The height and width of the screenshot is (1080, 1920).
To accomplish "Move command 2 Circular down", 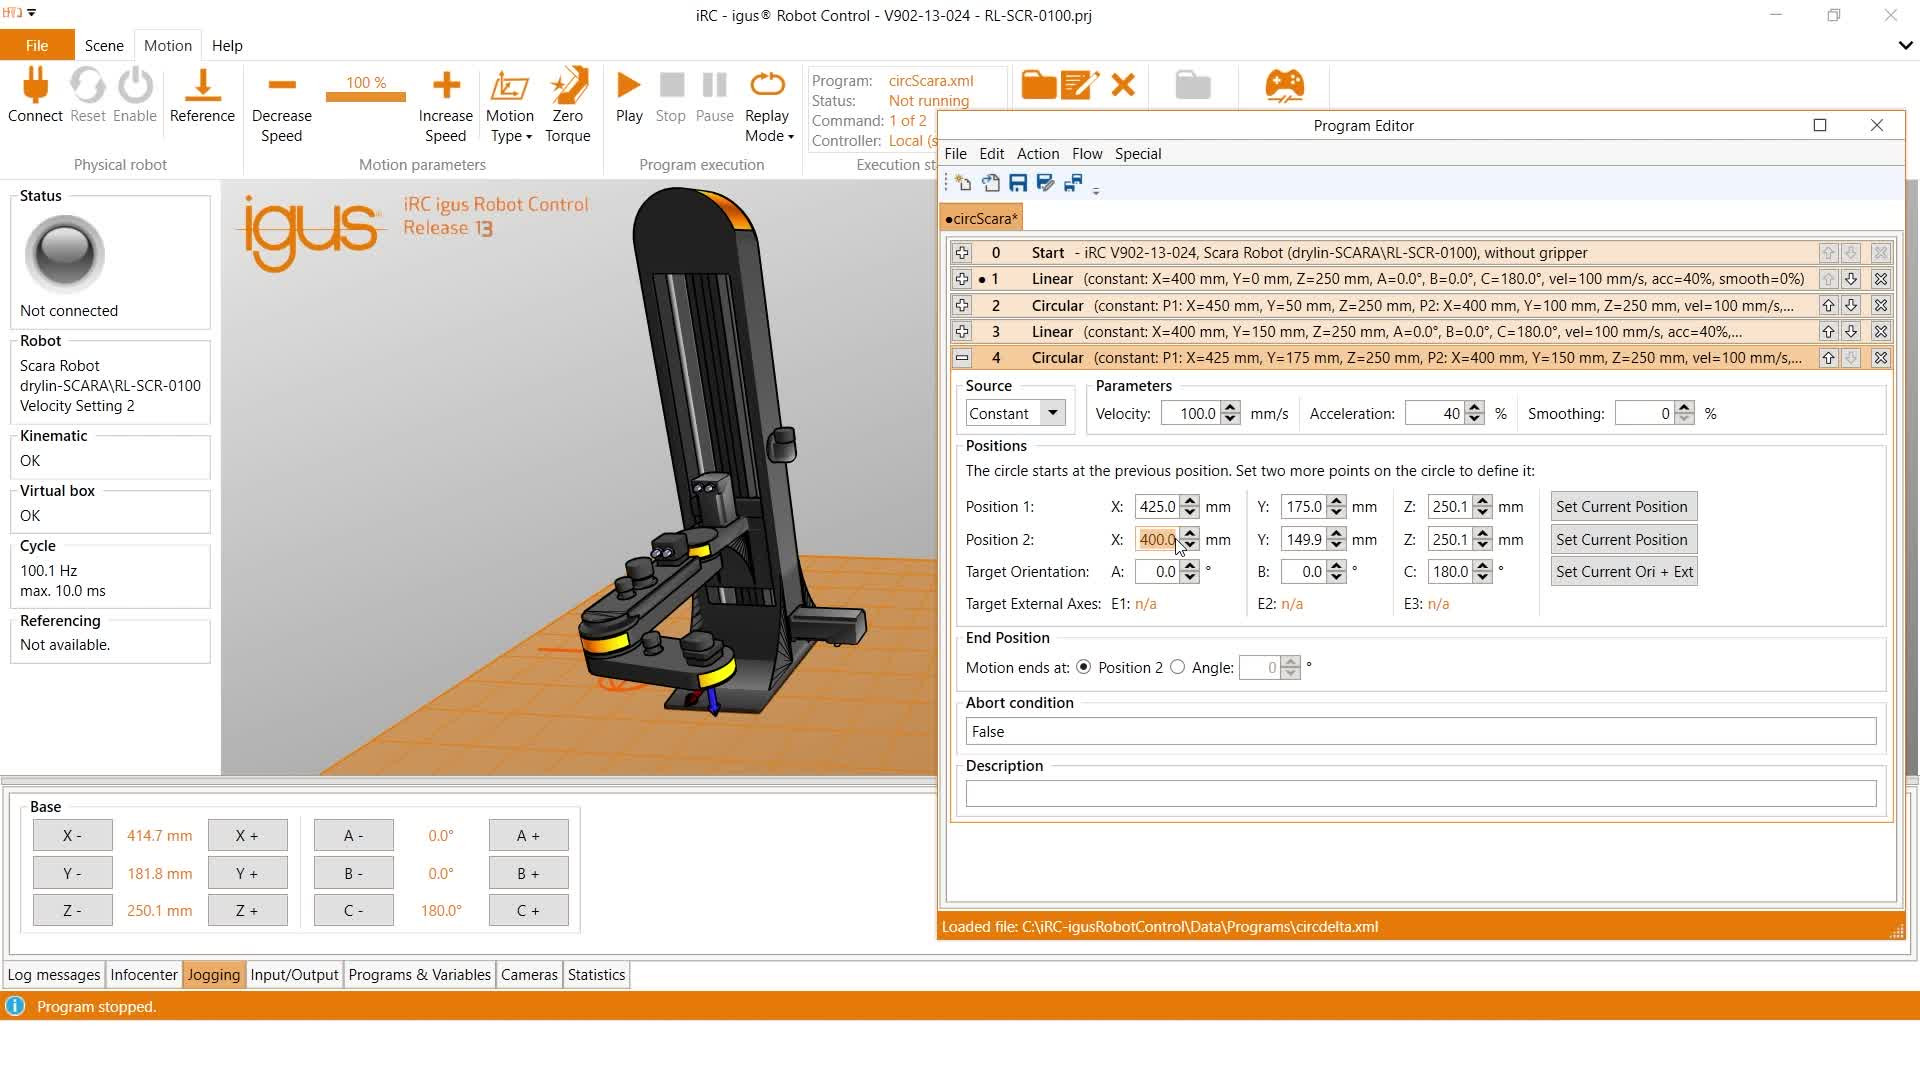I will tap(1851, 305).
